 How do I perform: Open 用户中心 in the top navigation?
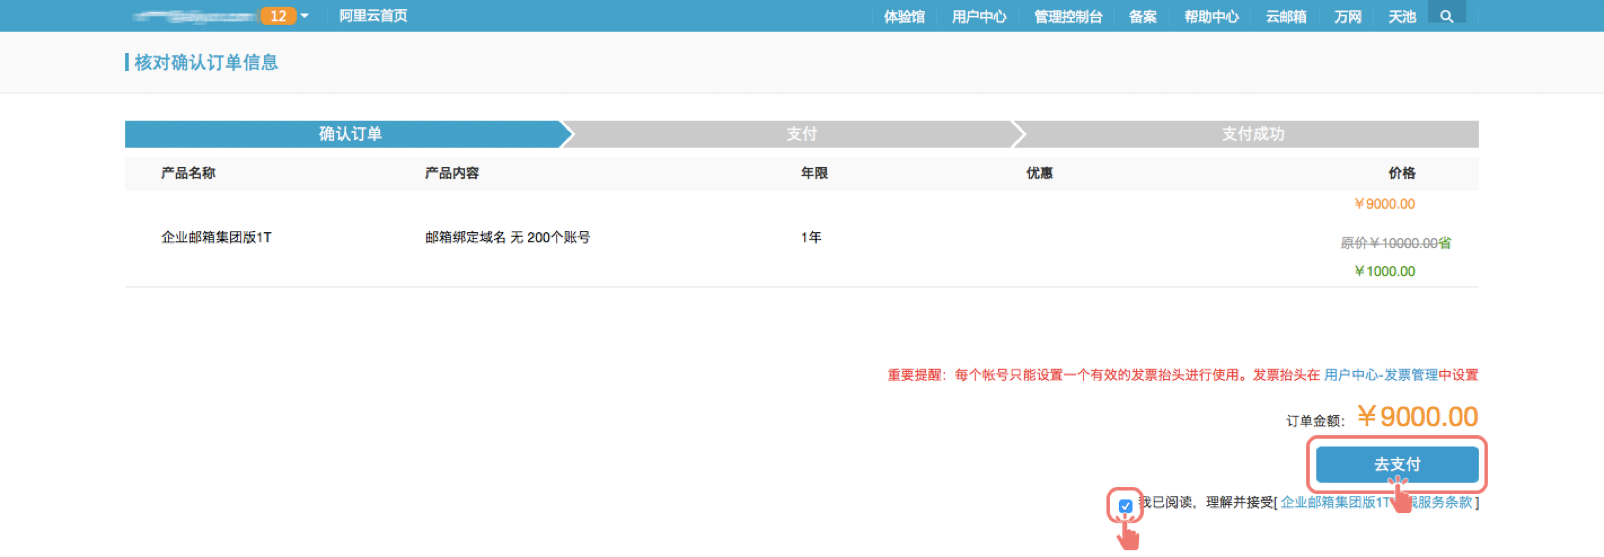point(979,17)
